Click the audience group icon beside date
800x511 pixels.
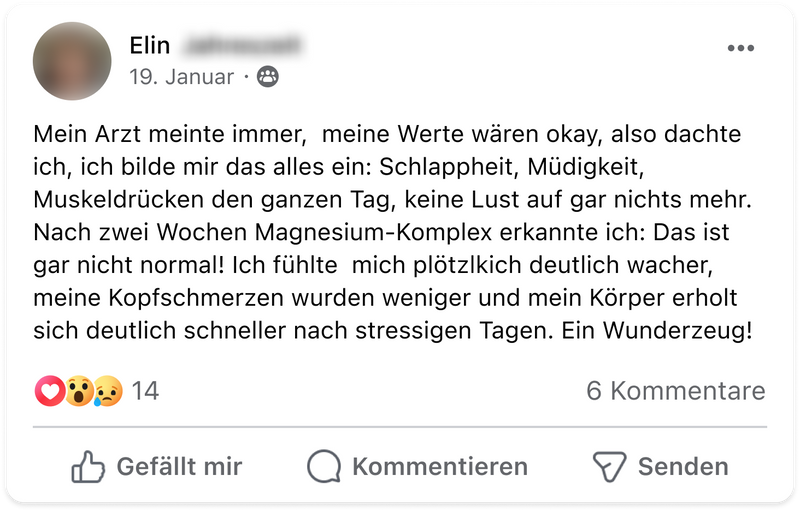(267, 76)
